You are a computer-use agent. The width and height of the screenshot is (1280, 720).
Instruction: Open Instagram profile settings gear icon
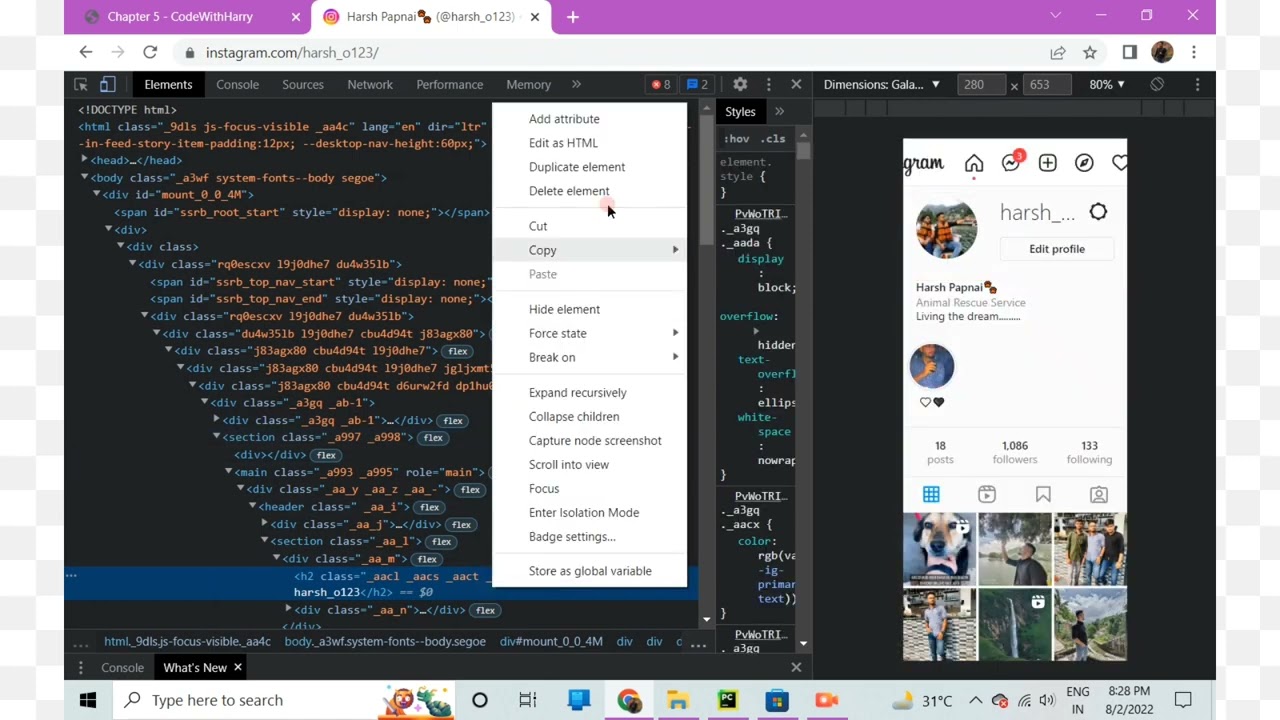pos(1098,212)
